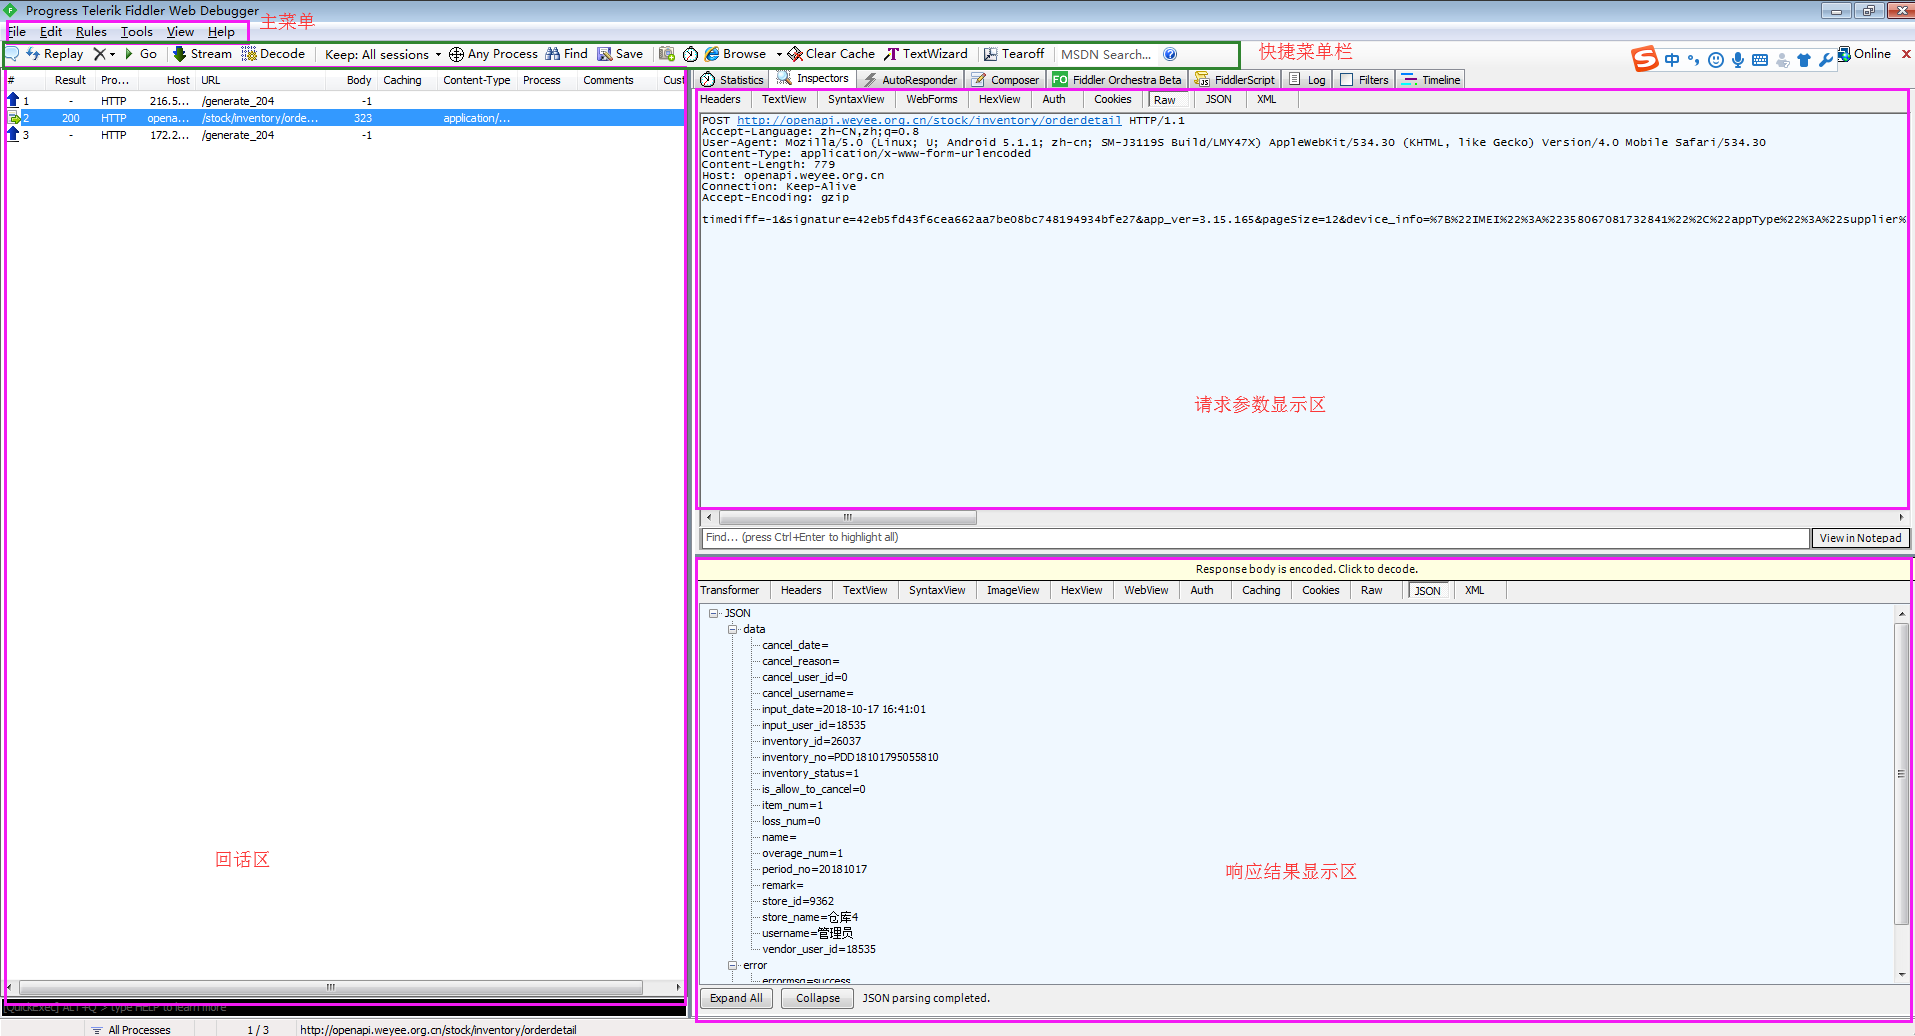Open the TextWizard tool

926,54
